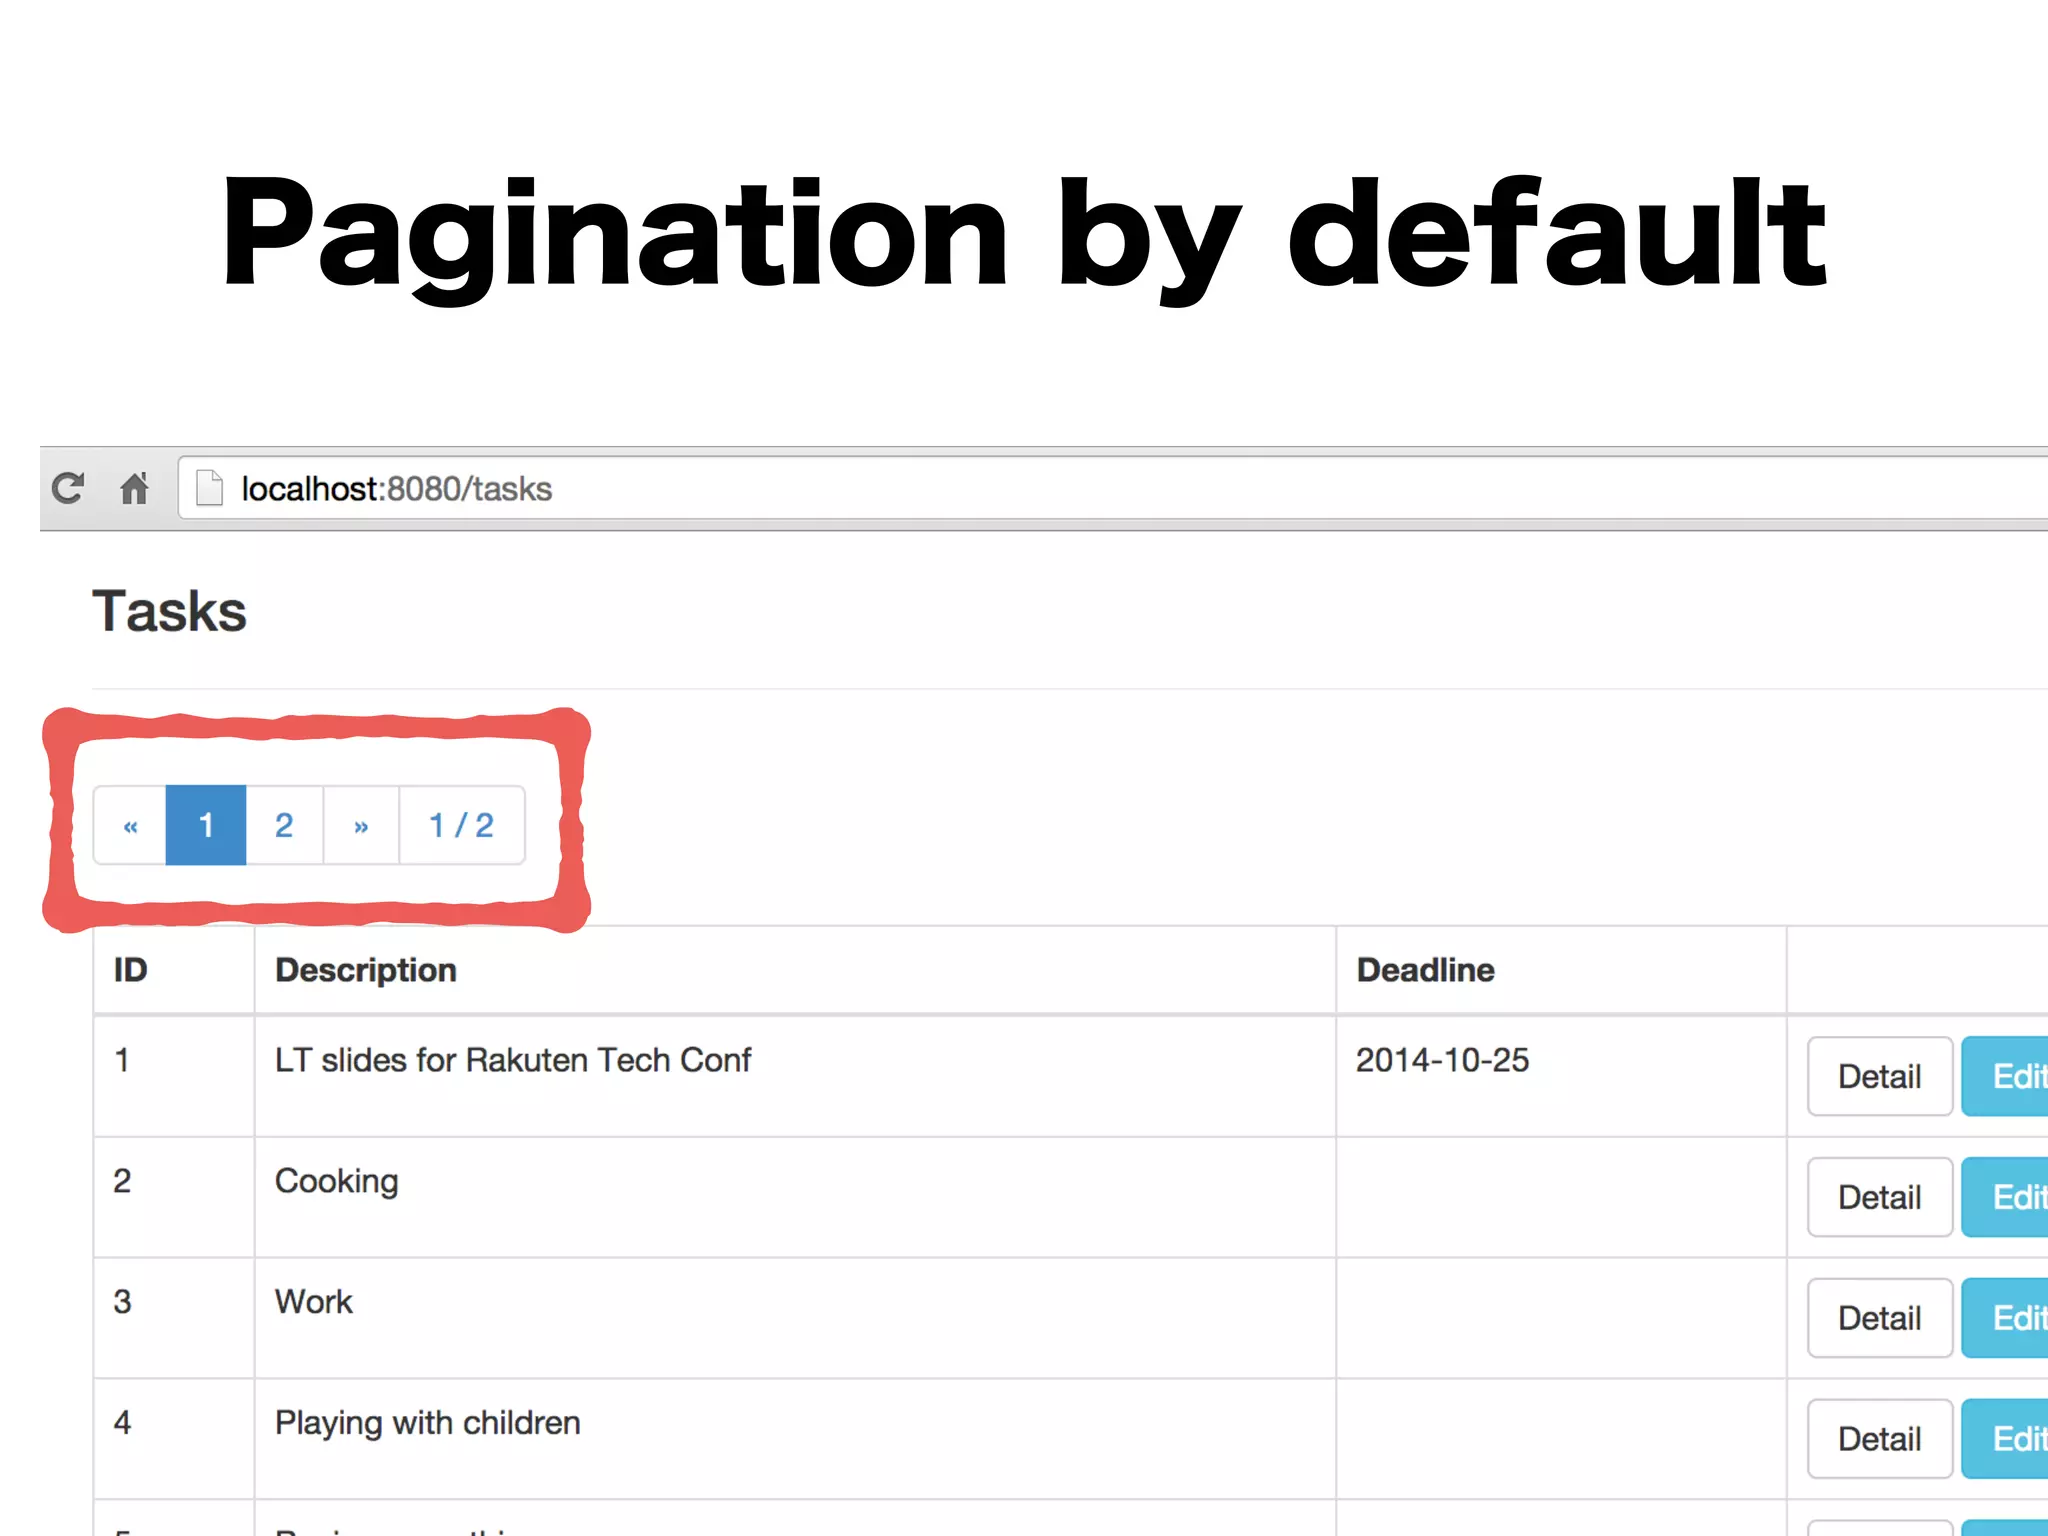
Task: Go to next page with » button
Action: pos(361,825)
